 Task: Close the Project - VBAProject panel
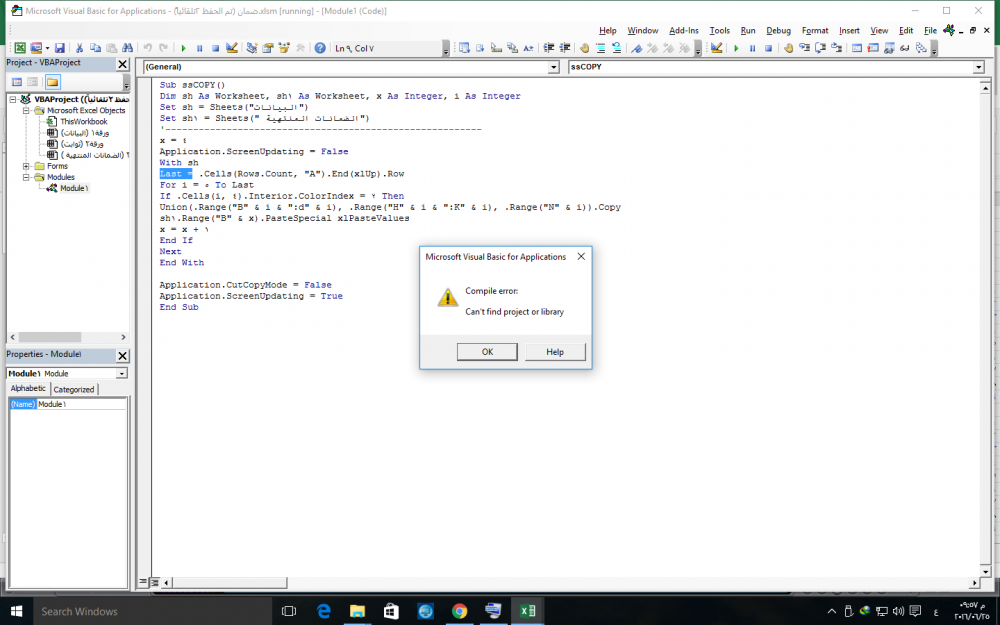(x=122, y=64)
